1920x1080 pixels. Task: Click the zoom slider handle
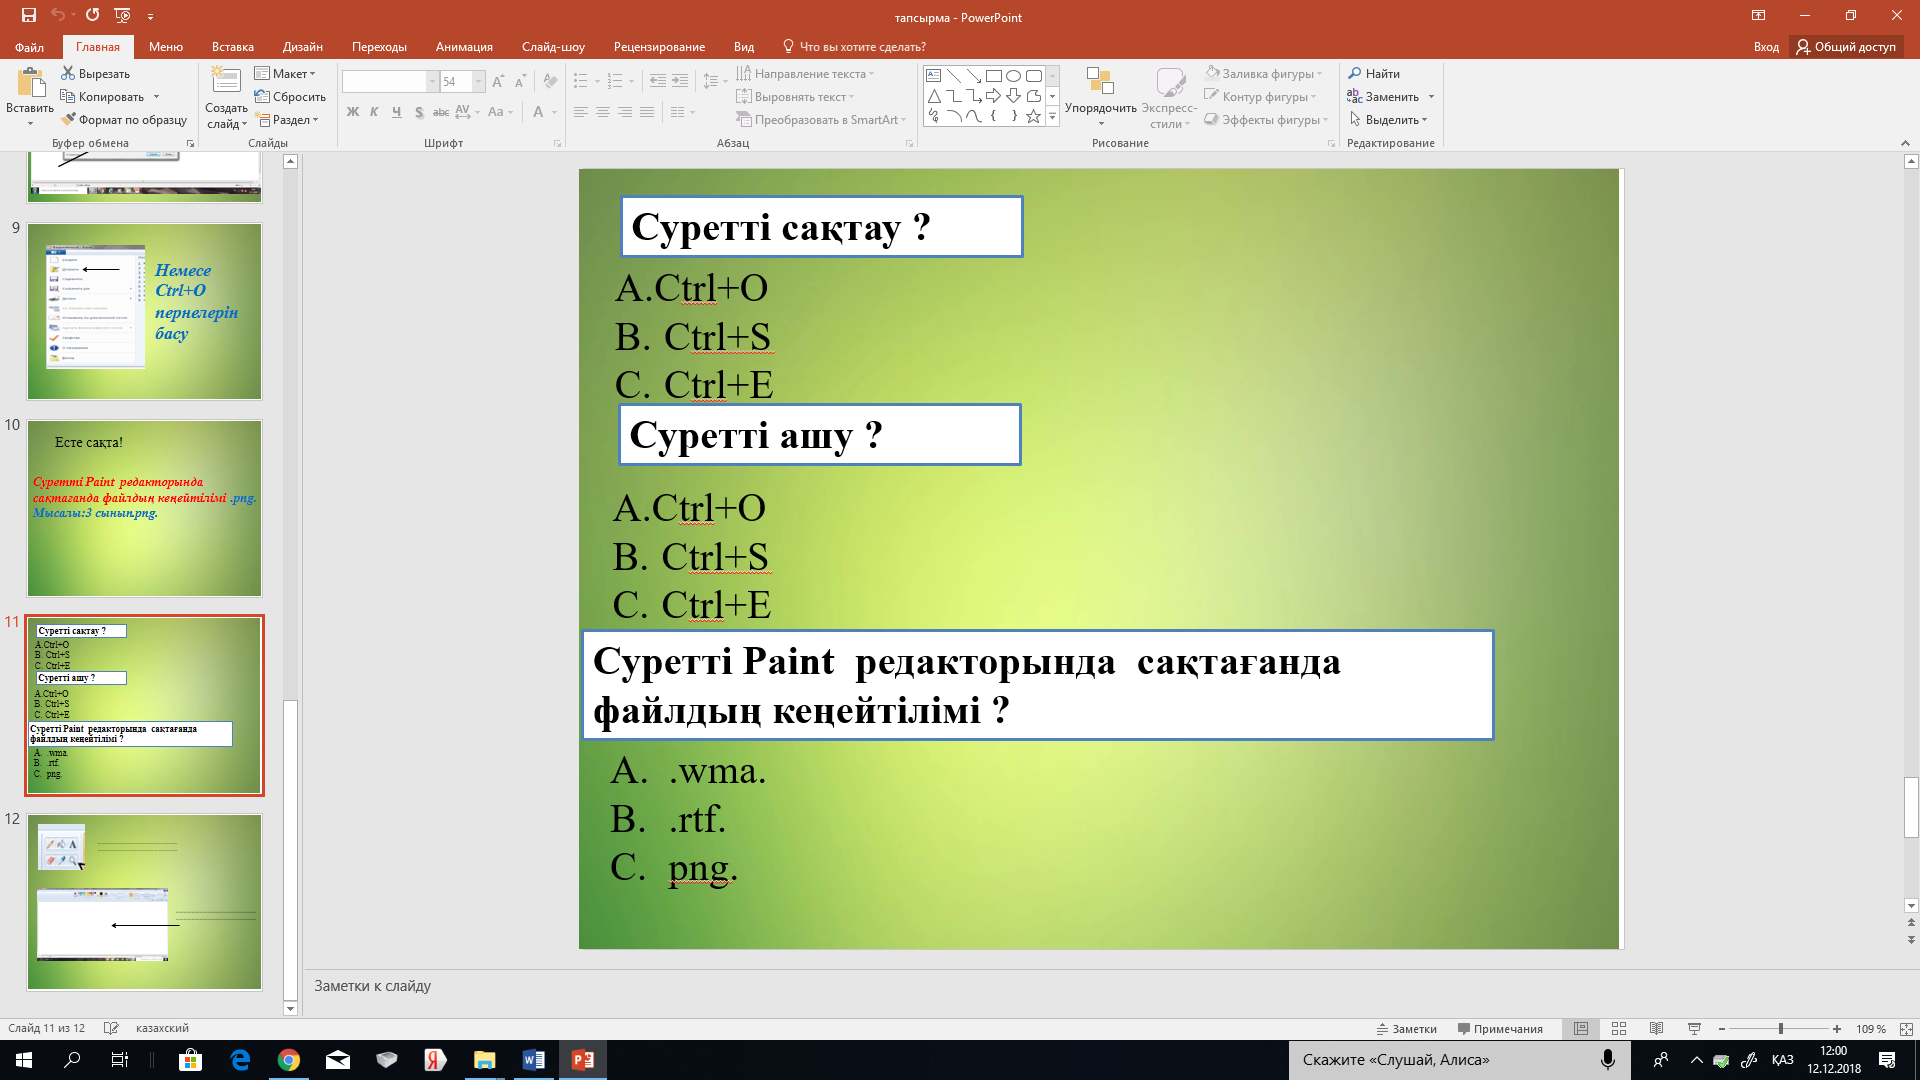1781,1029
